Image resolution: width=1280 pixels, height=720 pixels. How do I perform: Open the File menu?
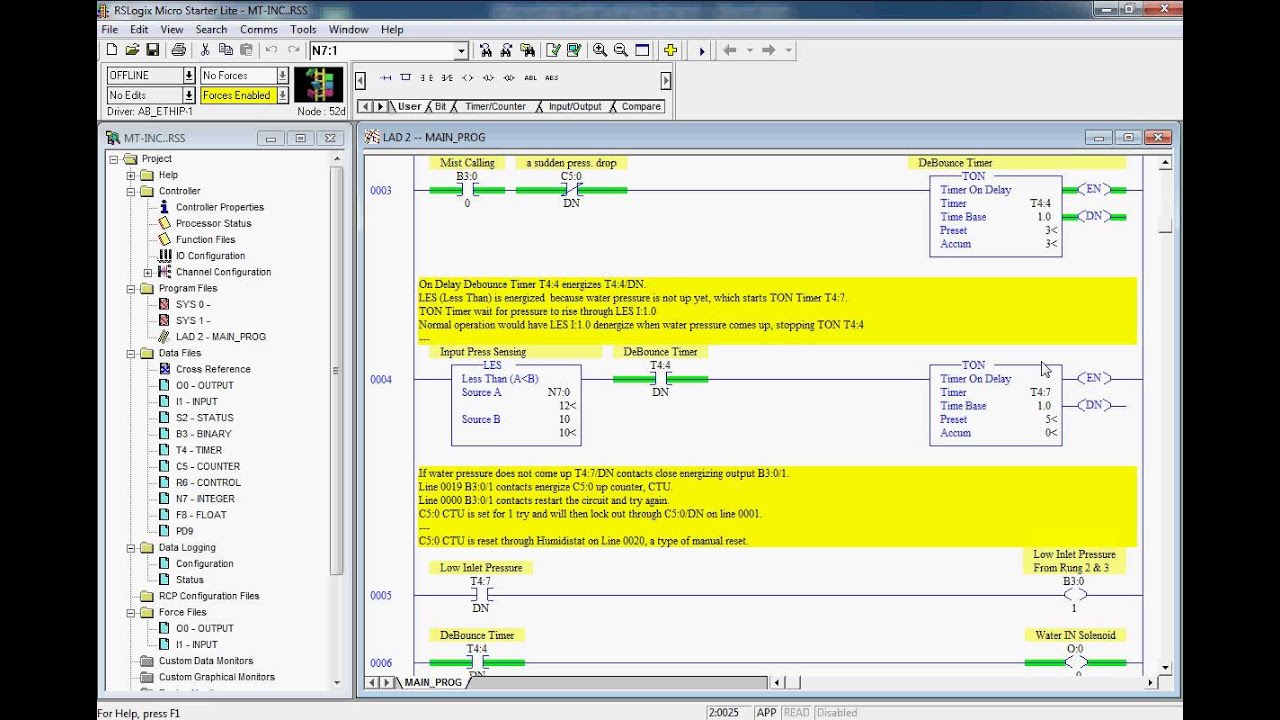[110, 30]
